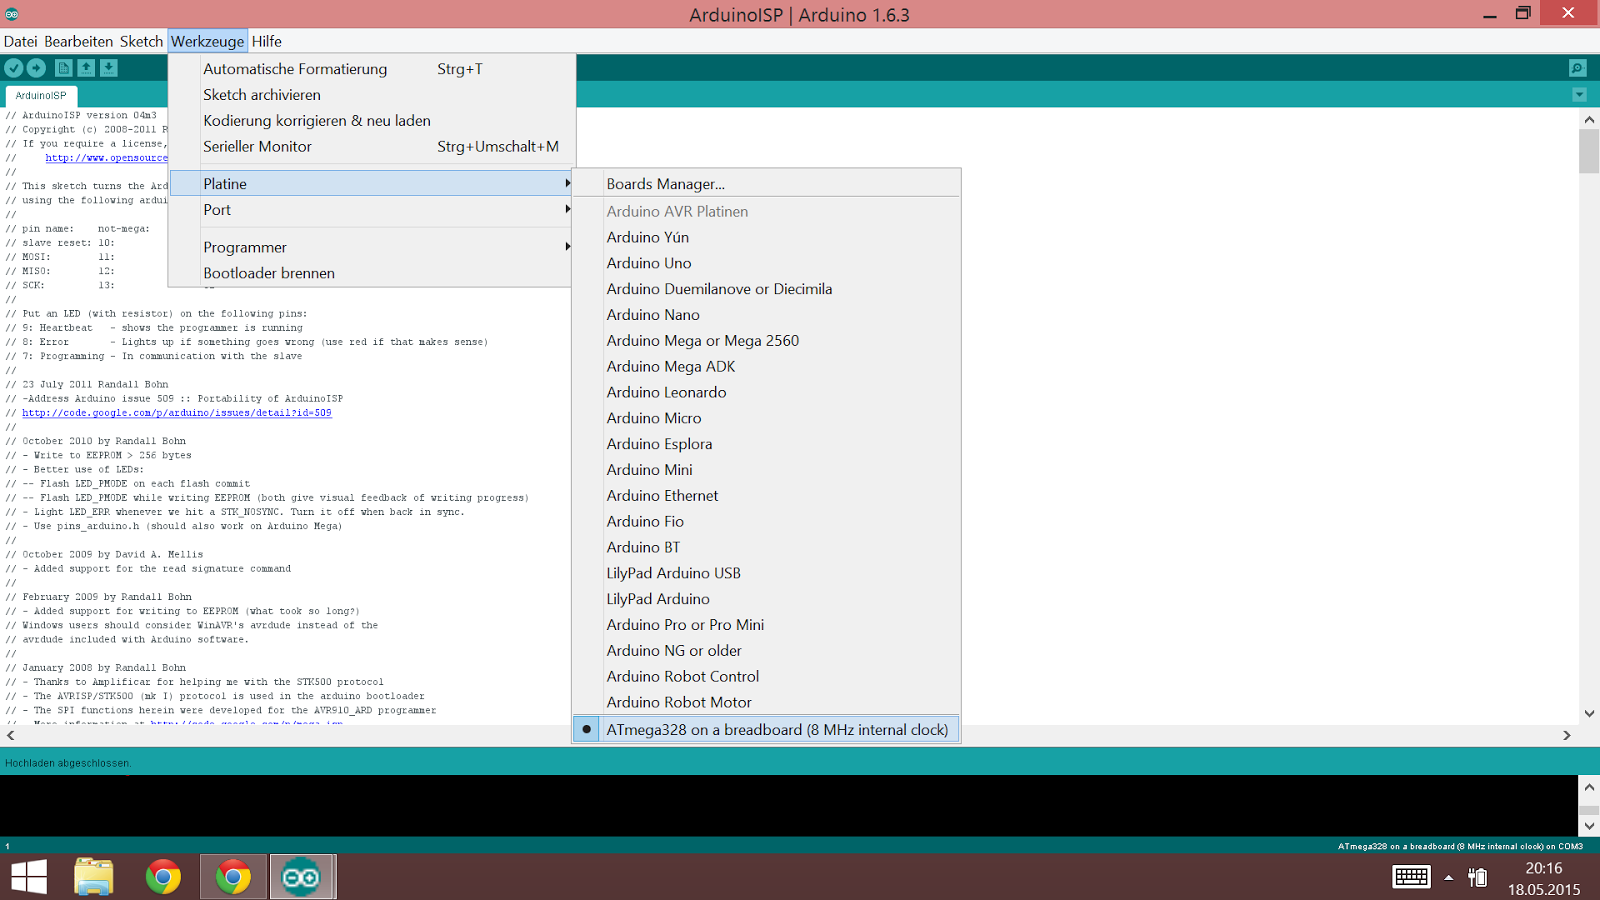The width and height of the screenshot is (1600, 900).
Task: Click the 'Hochladen abgeschlossen.' status text
Action: tap(68, 763)
